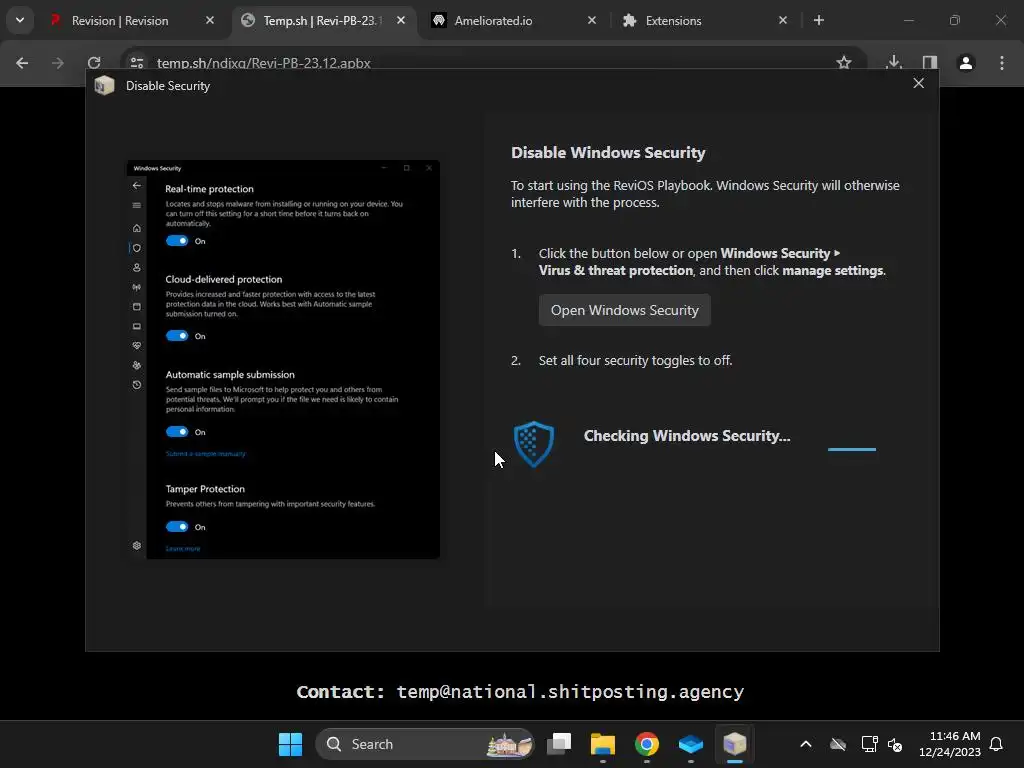Screen dimensions: 1024x768
Task: Click the Windows Security preview screenshot
Action: click(283, 359)
